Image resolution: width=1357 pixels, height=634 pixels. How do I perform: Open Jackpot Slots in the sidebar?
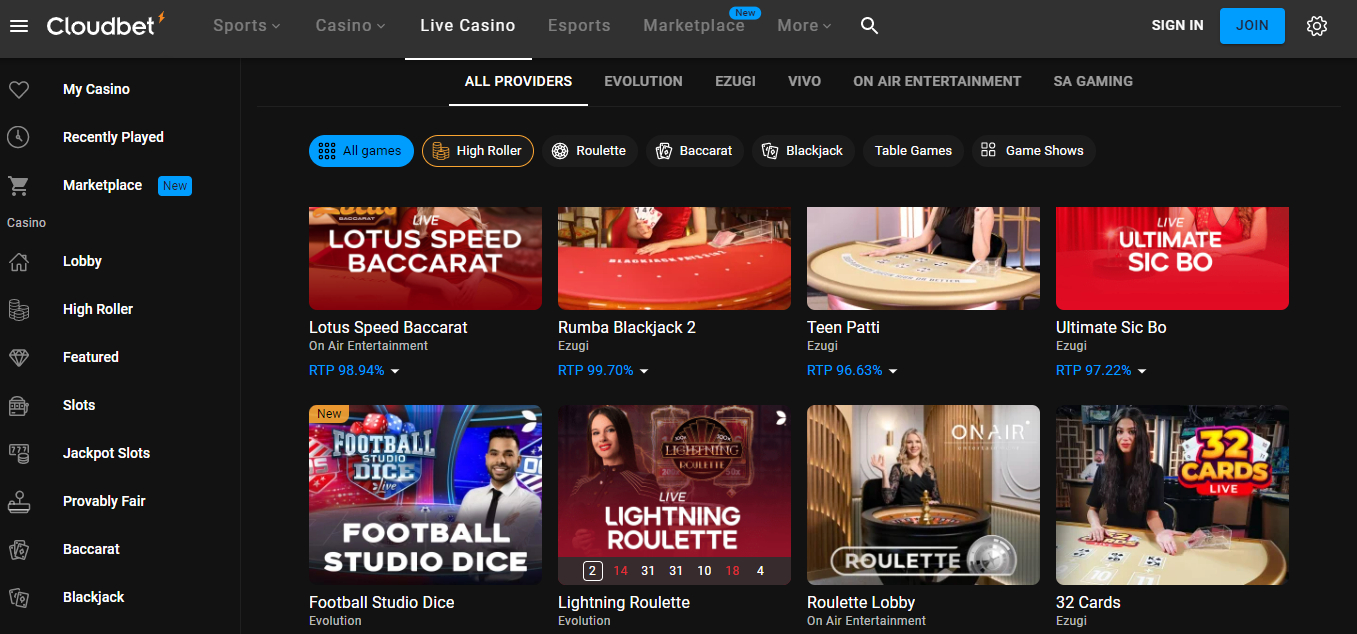tap(106, 453)
